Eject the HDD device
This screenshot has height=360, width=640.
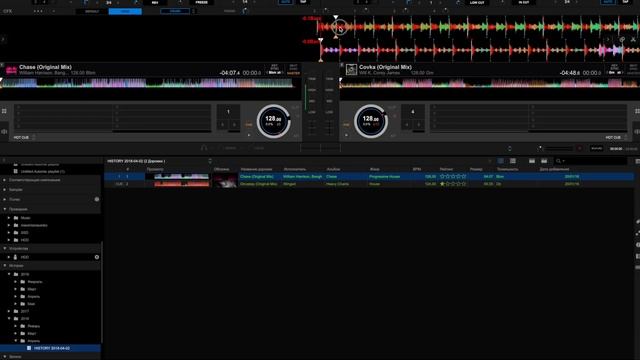[x=97, y=257]
